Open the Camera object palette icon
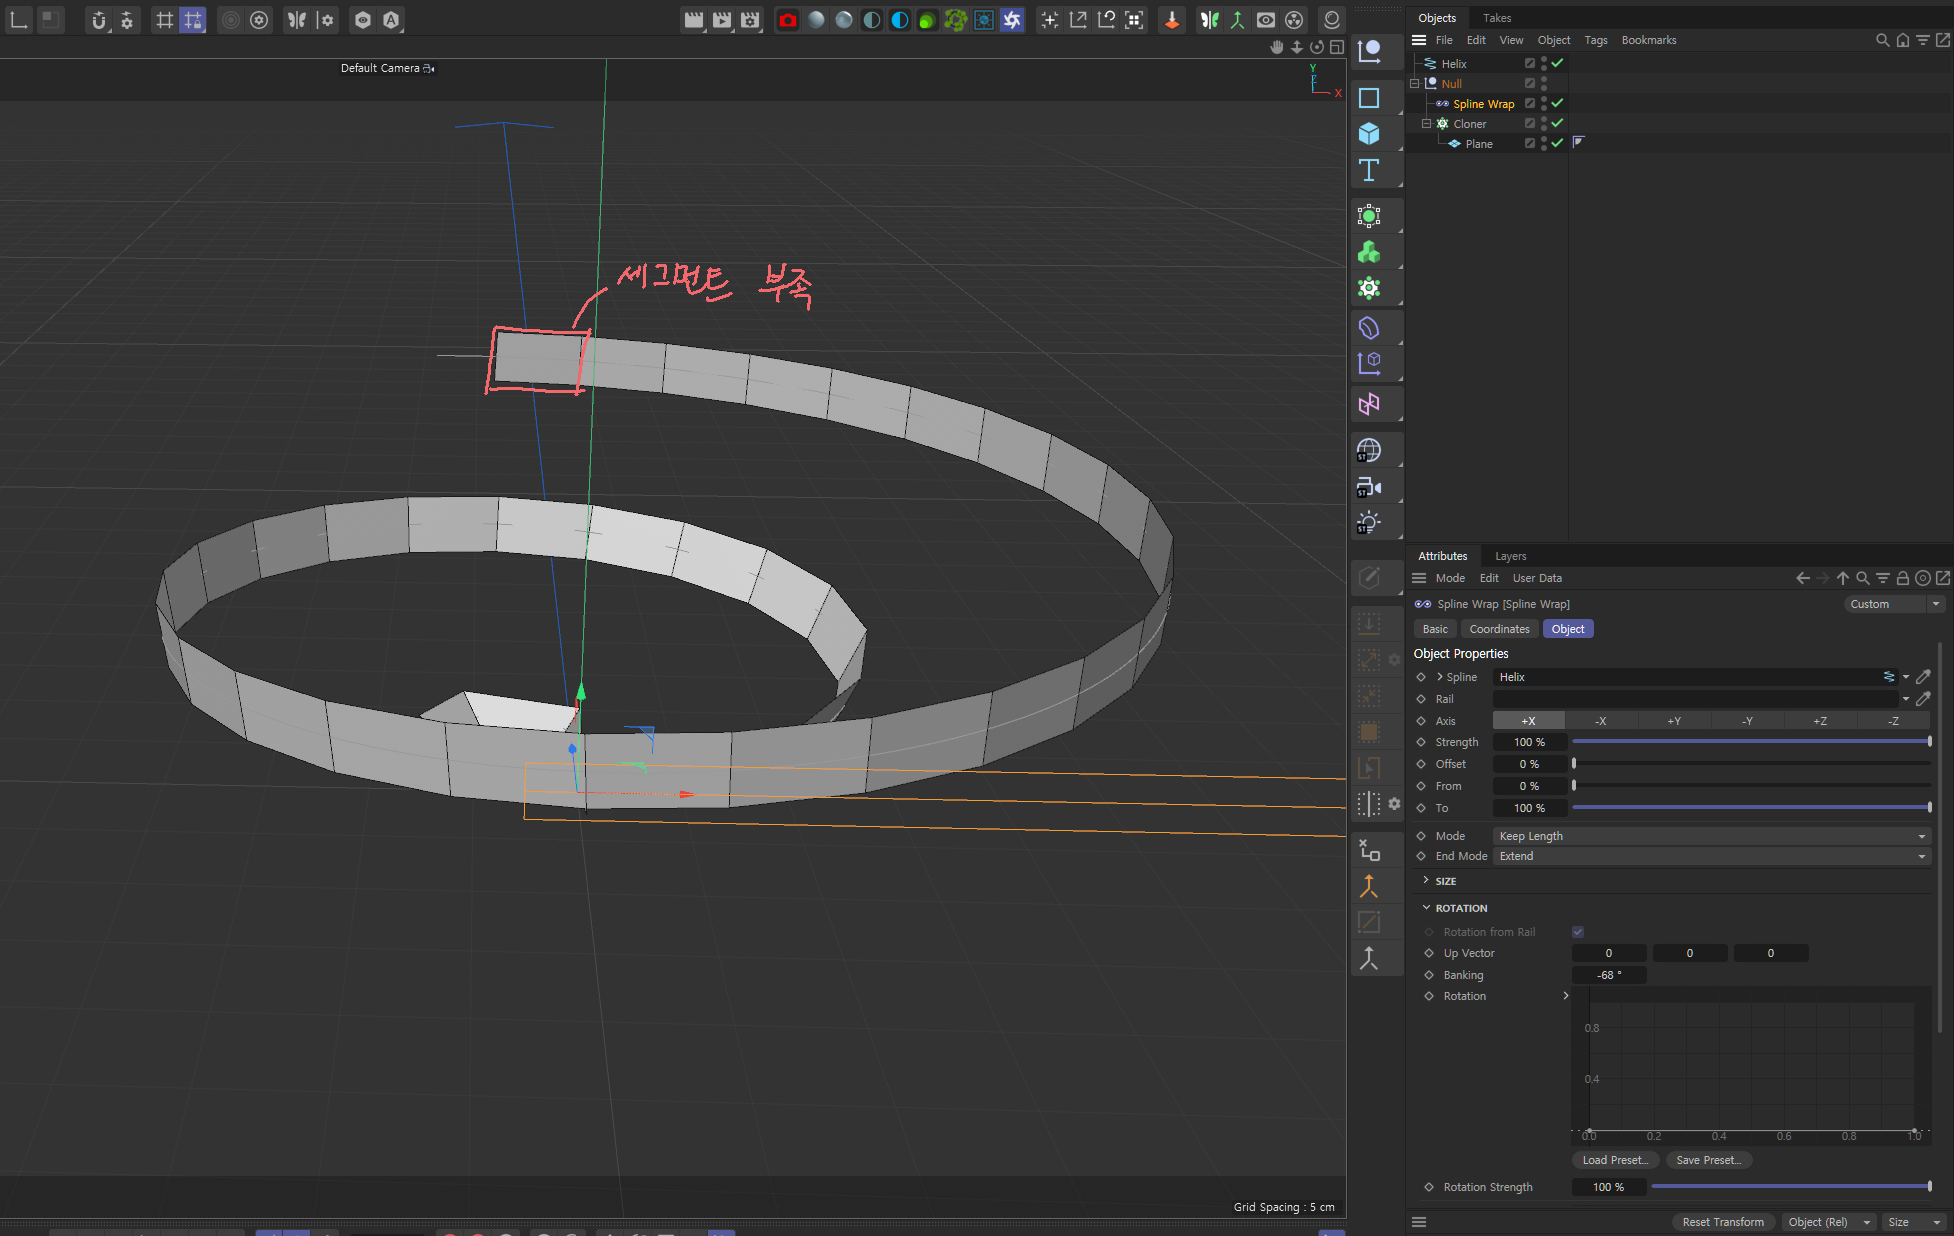Screen dimensions: 1954x1236 [1369, 487]
